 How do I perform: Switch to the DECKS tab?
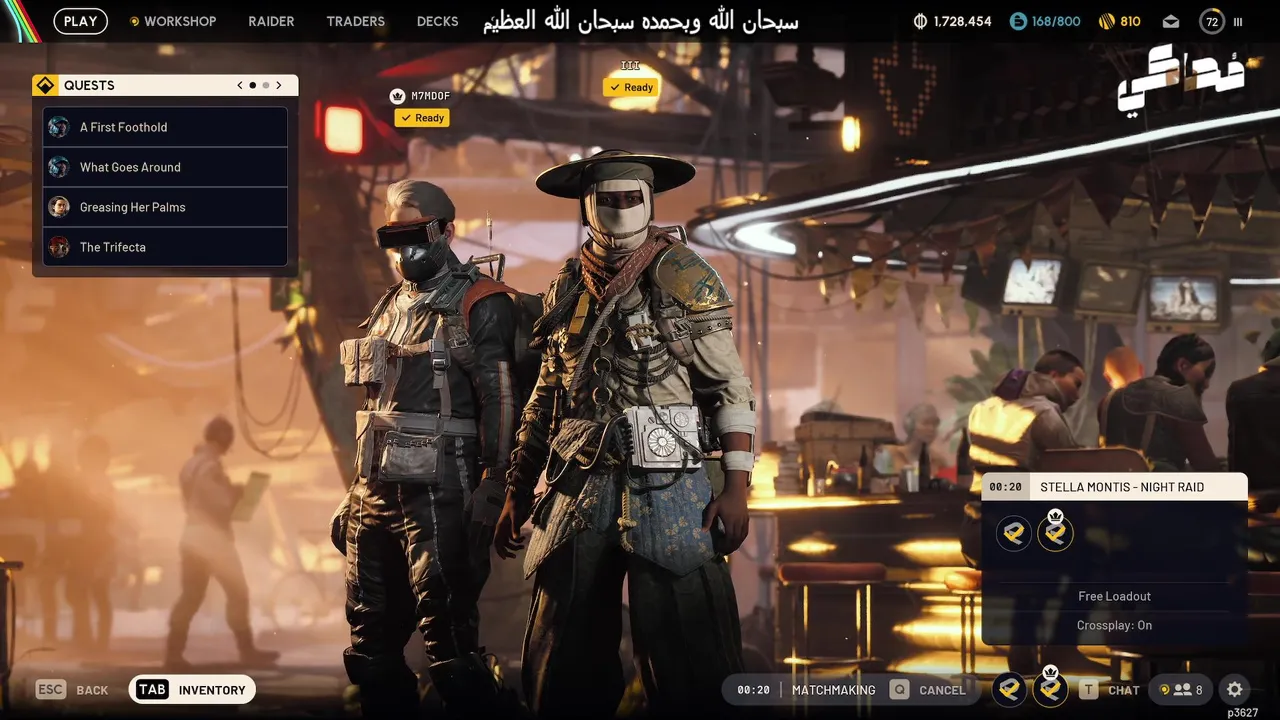click(437, 21)
